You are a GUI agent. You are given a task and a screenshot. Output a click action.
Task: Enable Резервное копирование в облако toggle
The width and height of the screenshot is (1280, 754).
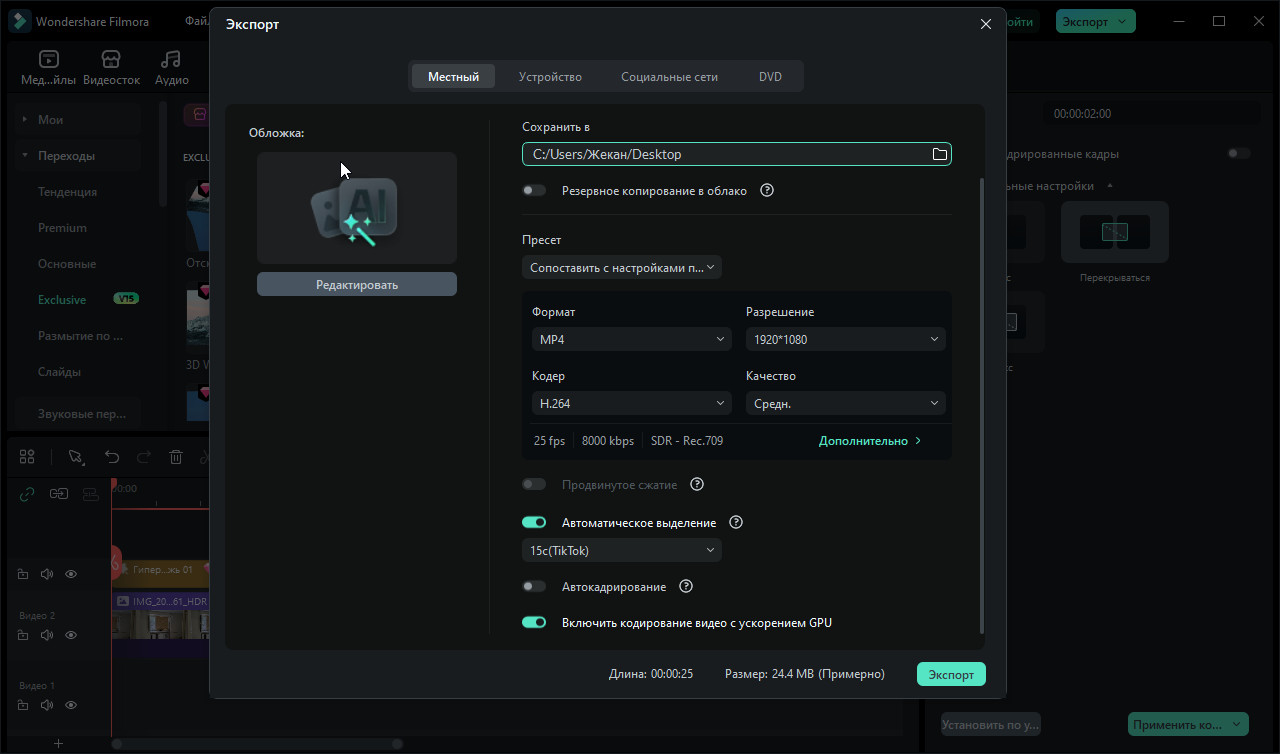[x=534, y=190]
